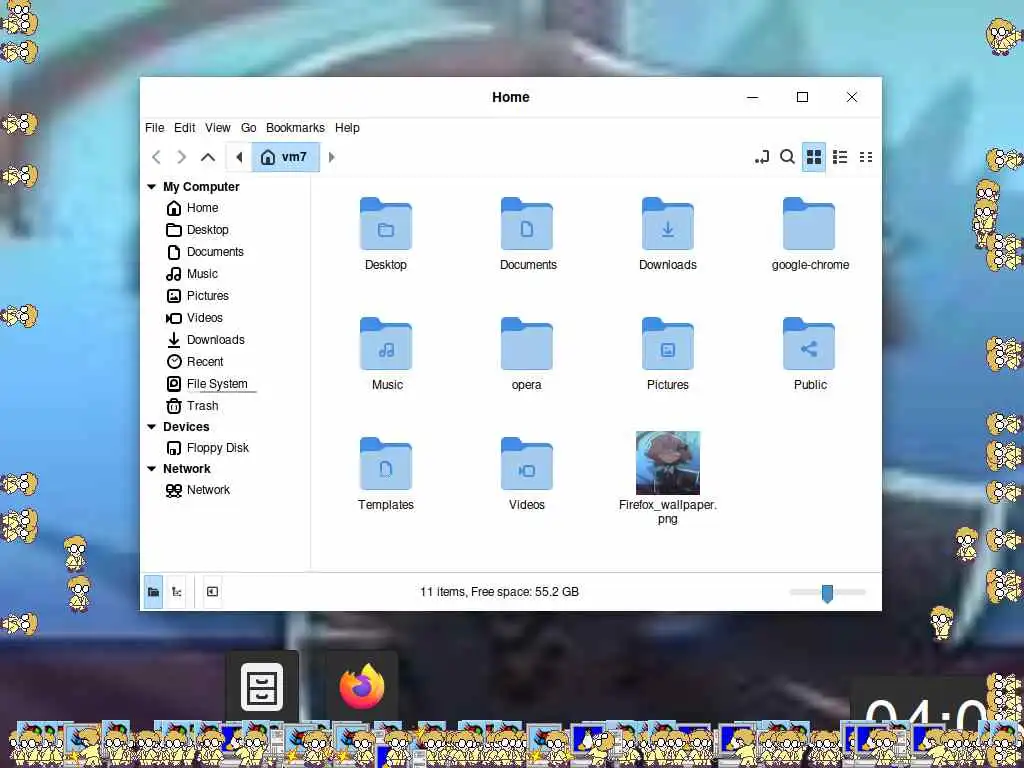
Task: Maximize the Home window
Action: coord(803,97)
